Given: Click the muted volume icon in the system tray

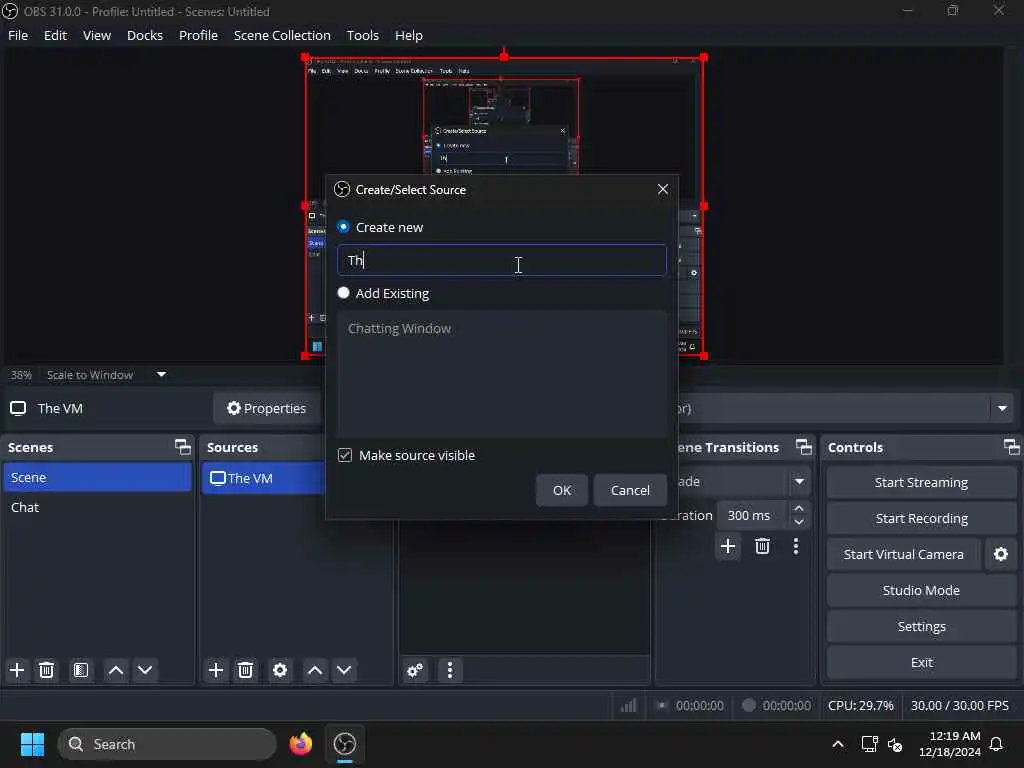Looking at the screenshot, I should click(895, 744).
